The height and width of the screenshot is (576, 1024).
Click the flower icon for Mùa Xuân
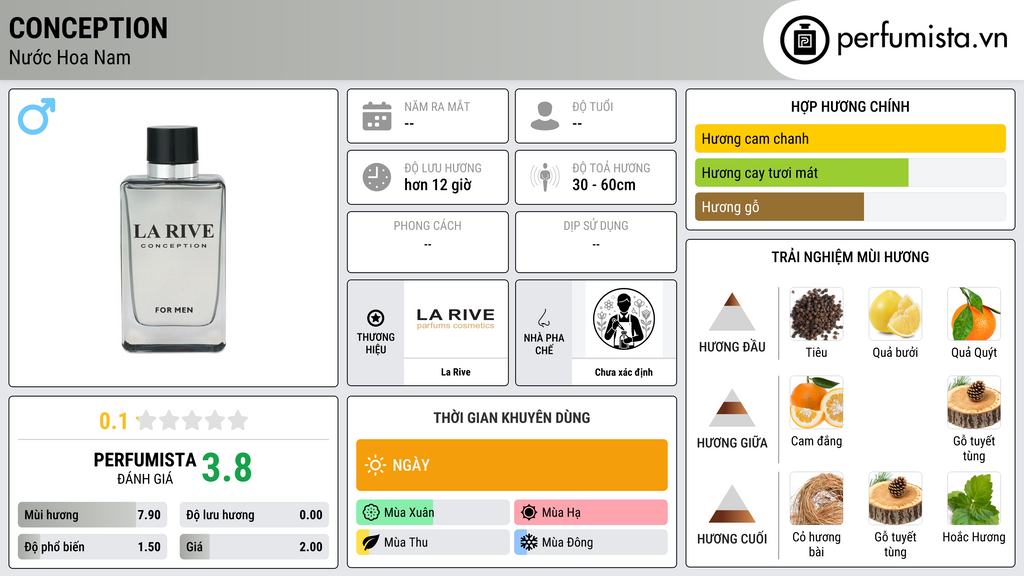[x=371, y=512]
